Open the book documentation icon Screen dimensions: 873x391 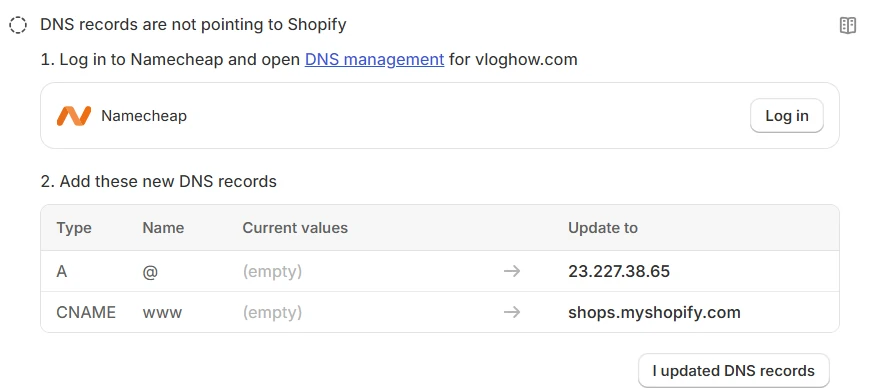847,25
